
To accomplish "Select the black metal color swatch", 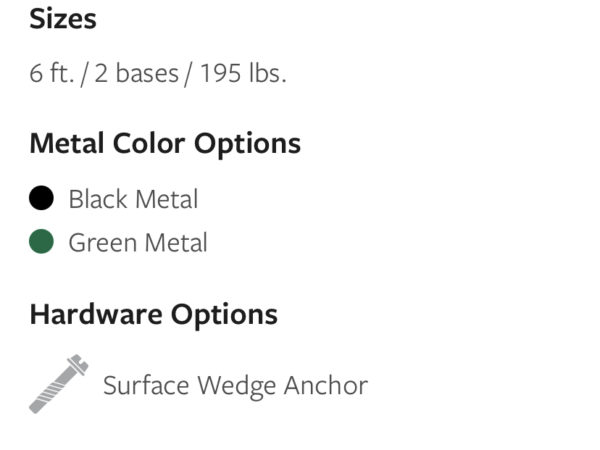I will point(41,198).
